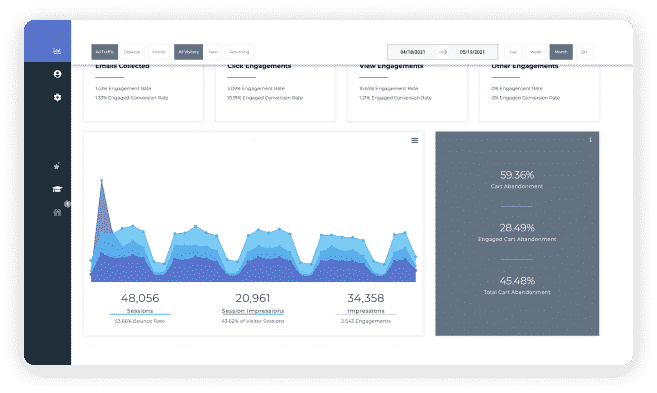Open the user account icon in sidebar
The width and height of the screenshot is (657, 393).
[57, 74]
